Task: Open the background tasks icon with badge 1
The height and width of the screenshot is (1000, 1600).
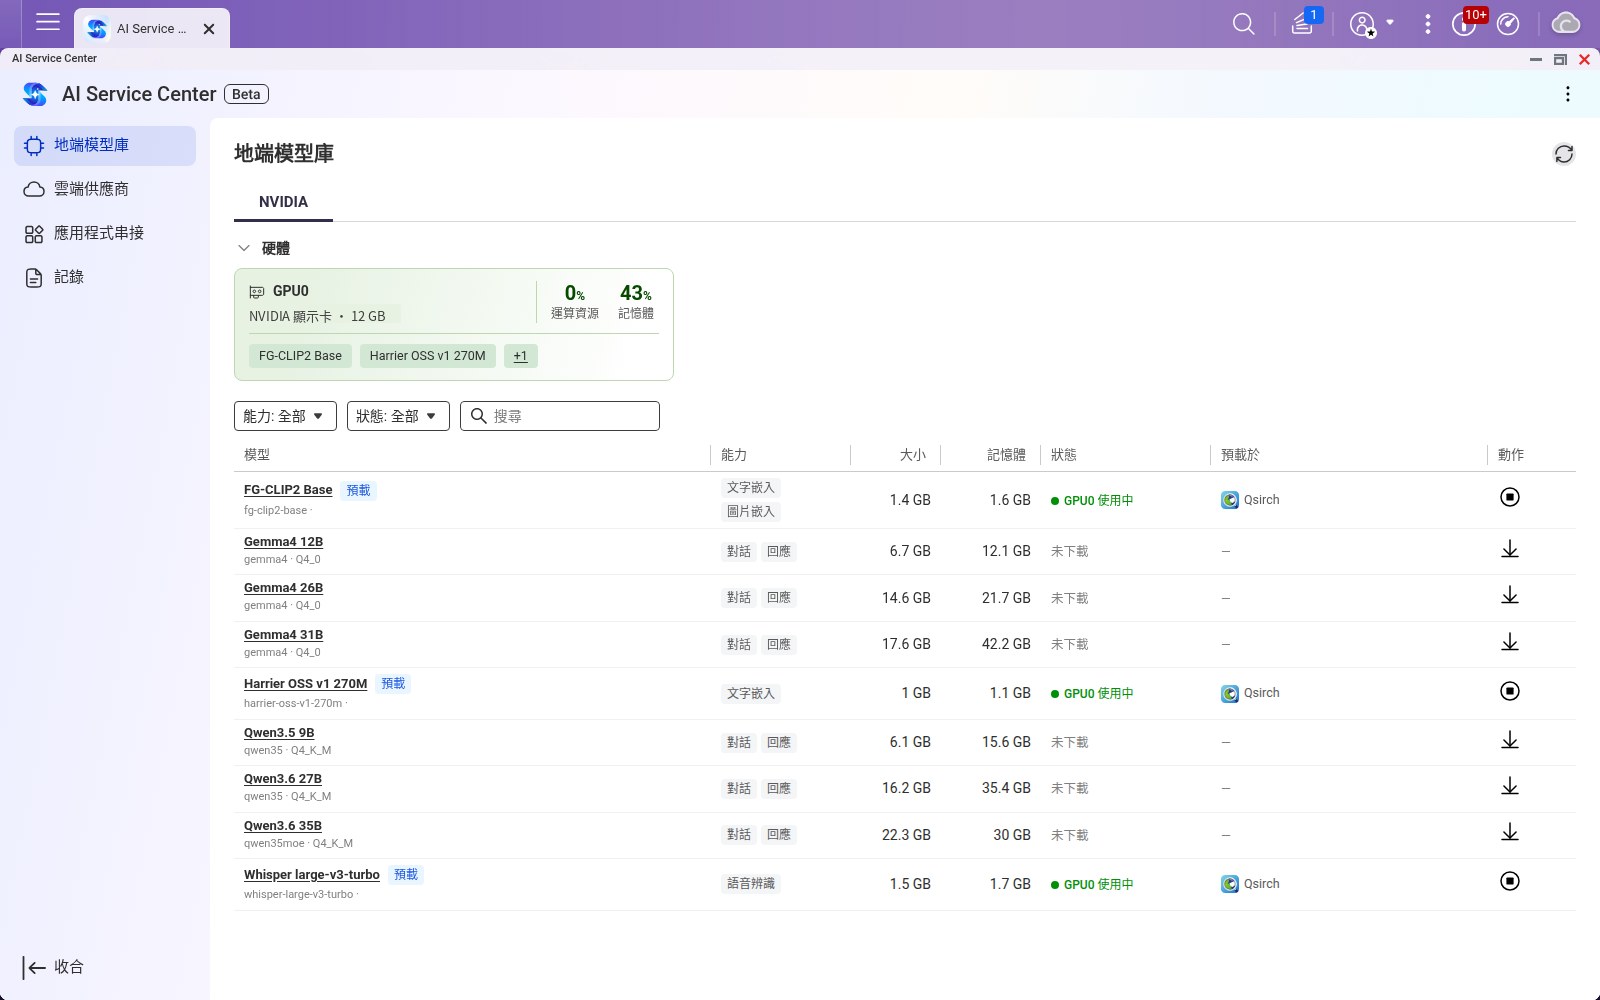Action: 1304,23
